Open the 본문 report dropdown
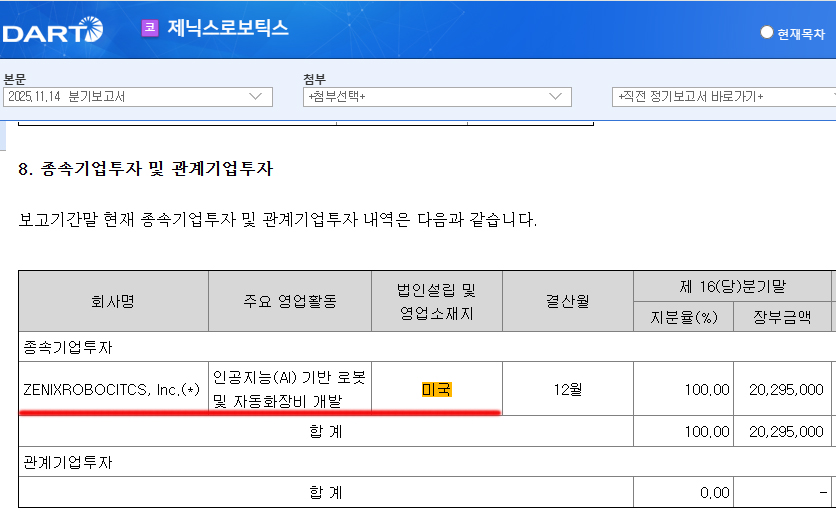This screenshot has height=514, width=836. pyautogui.click(x=138, y=97)
